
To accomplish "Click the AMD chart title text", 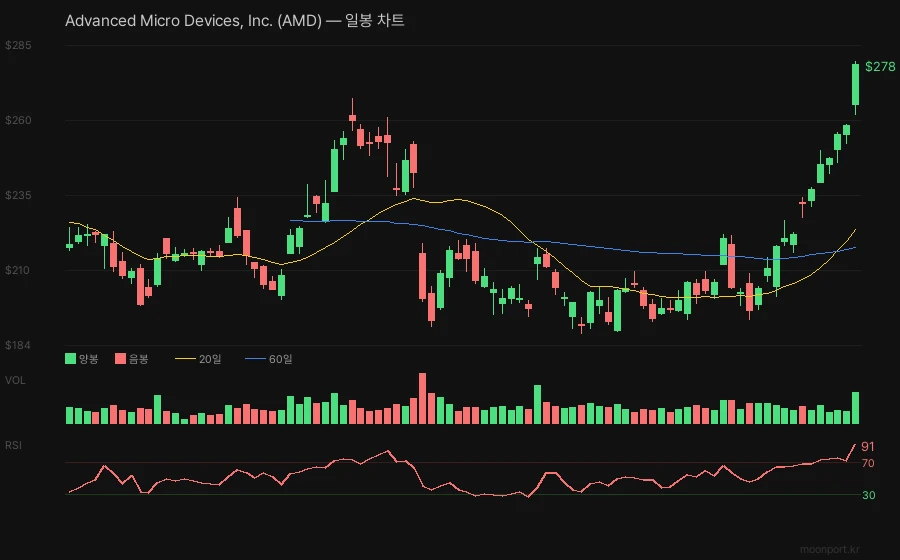I will tap(235, 21).
